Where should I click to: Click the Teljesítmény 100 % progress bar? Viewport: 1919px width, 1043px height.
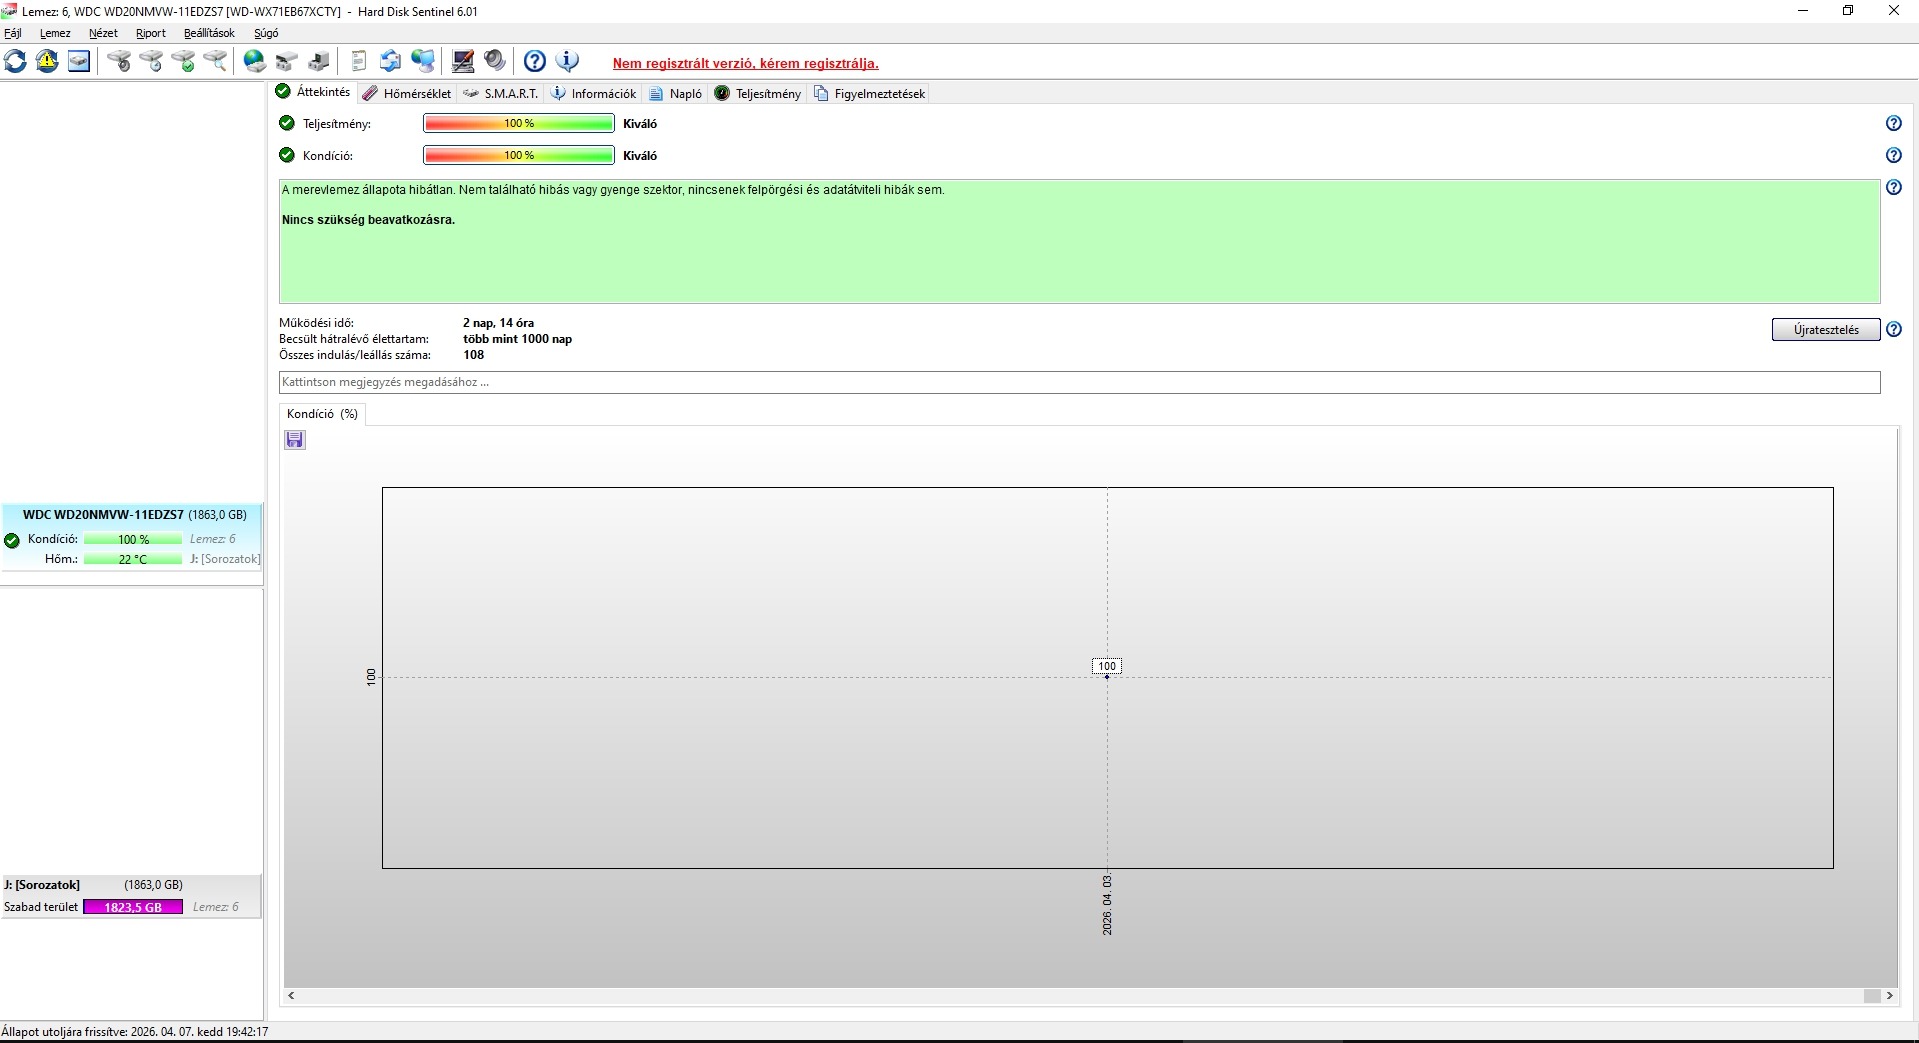point(519,123)
